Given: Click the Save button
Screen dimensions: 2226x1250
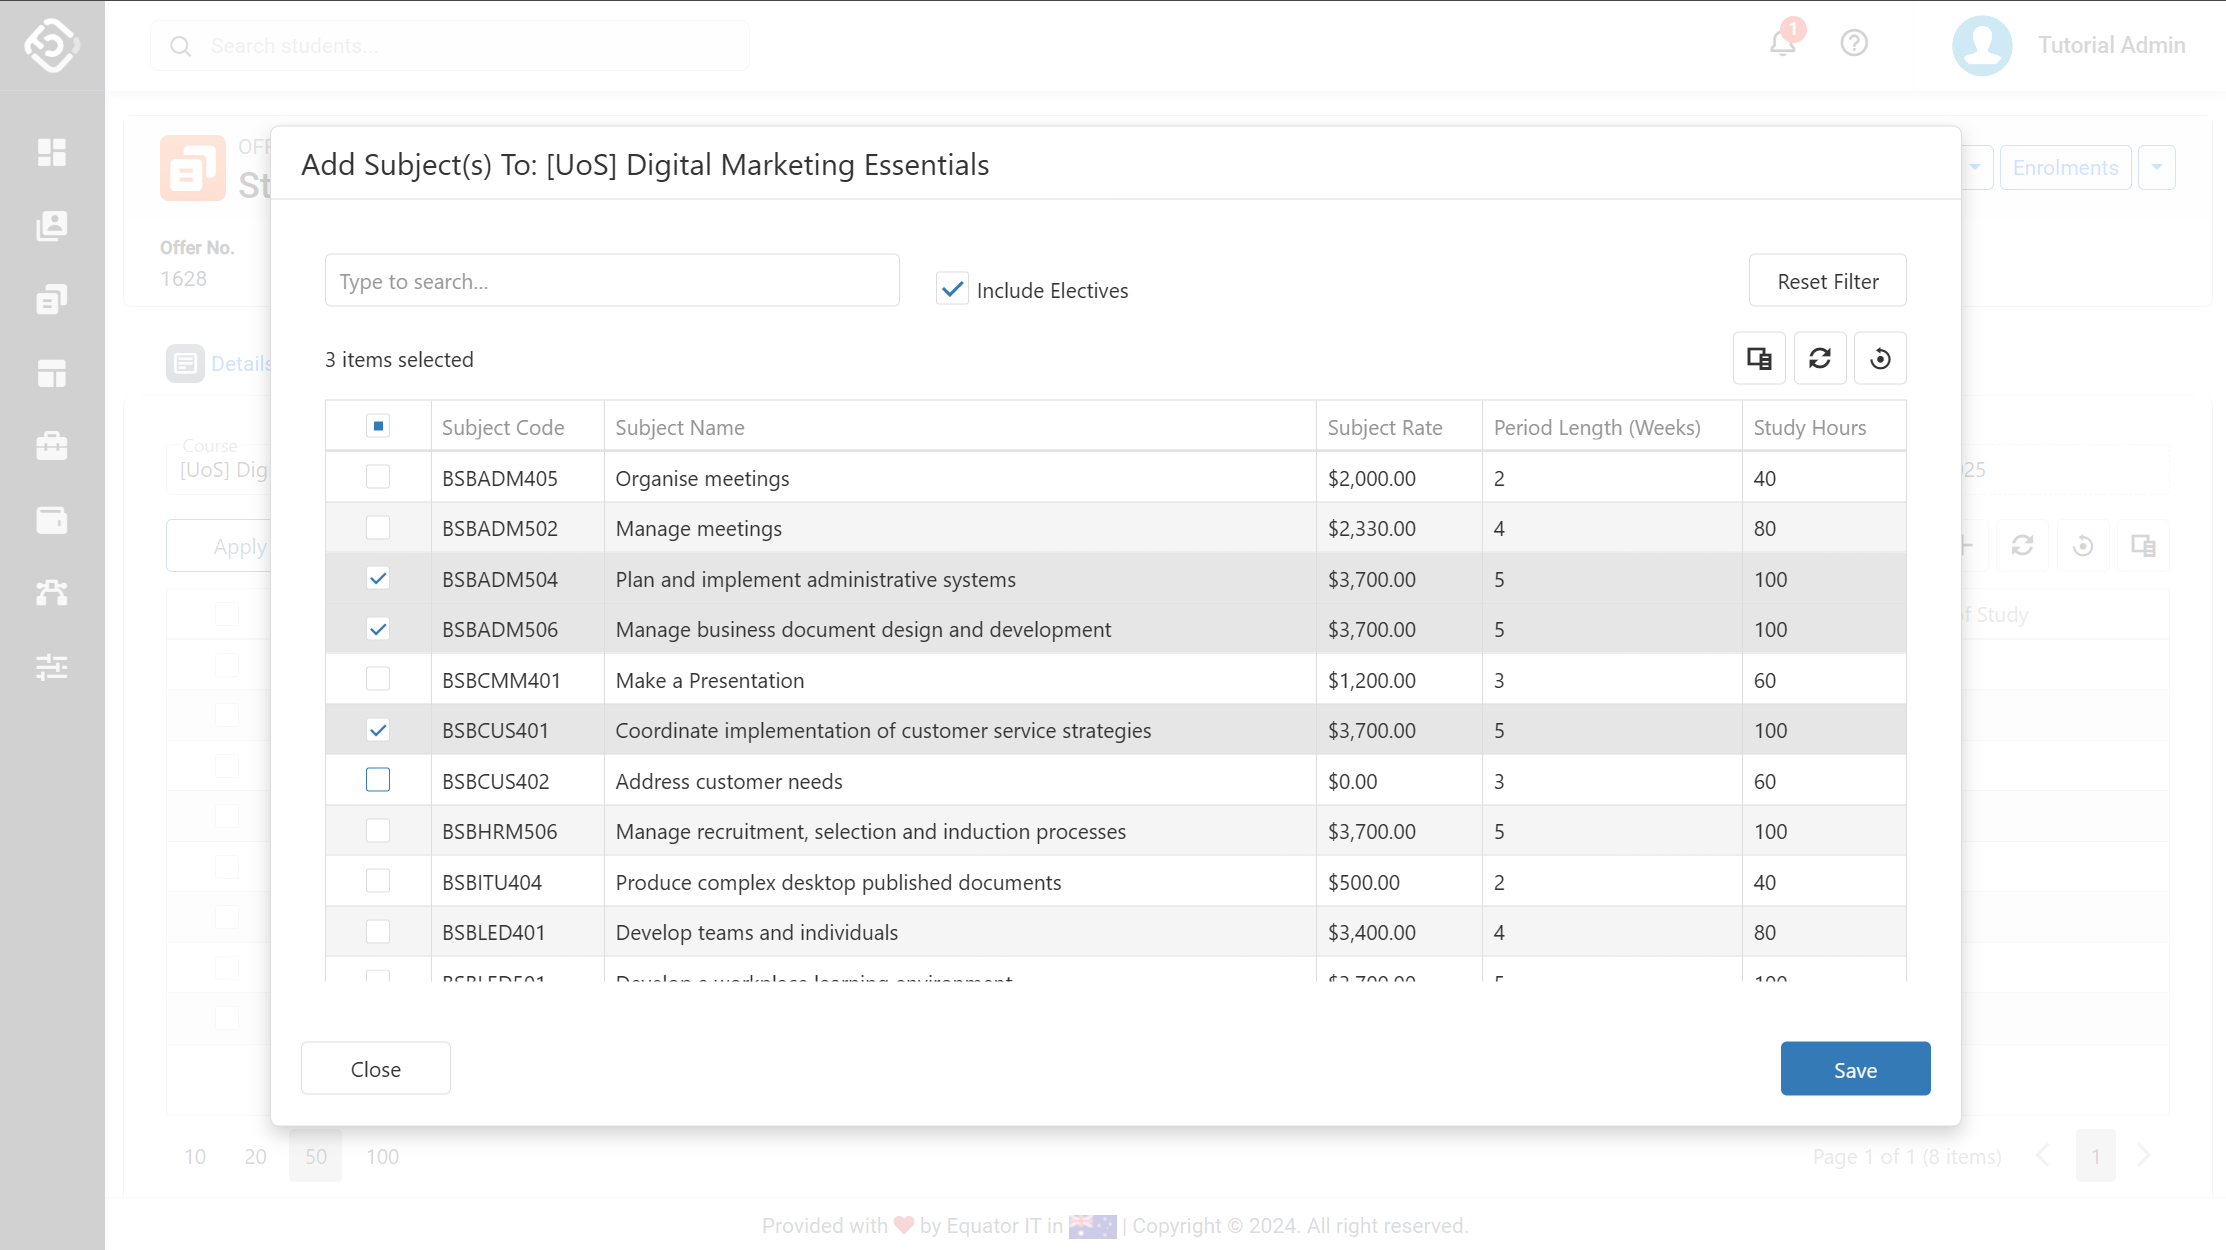Looking at the screenshot, I should [x=1855, y=1069].
